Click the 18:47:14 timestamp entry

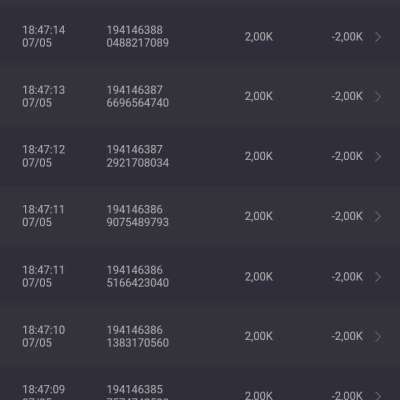(44, 36)
